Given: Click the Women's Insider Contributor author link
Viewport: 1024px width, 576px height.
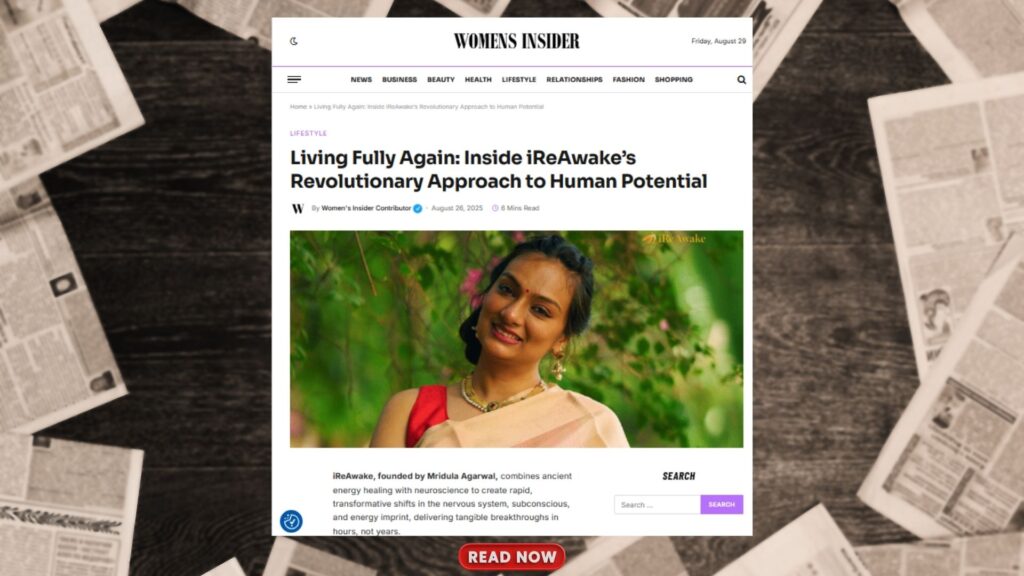Looking at the screenshot, I should pos(366,208).
